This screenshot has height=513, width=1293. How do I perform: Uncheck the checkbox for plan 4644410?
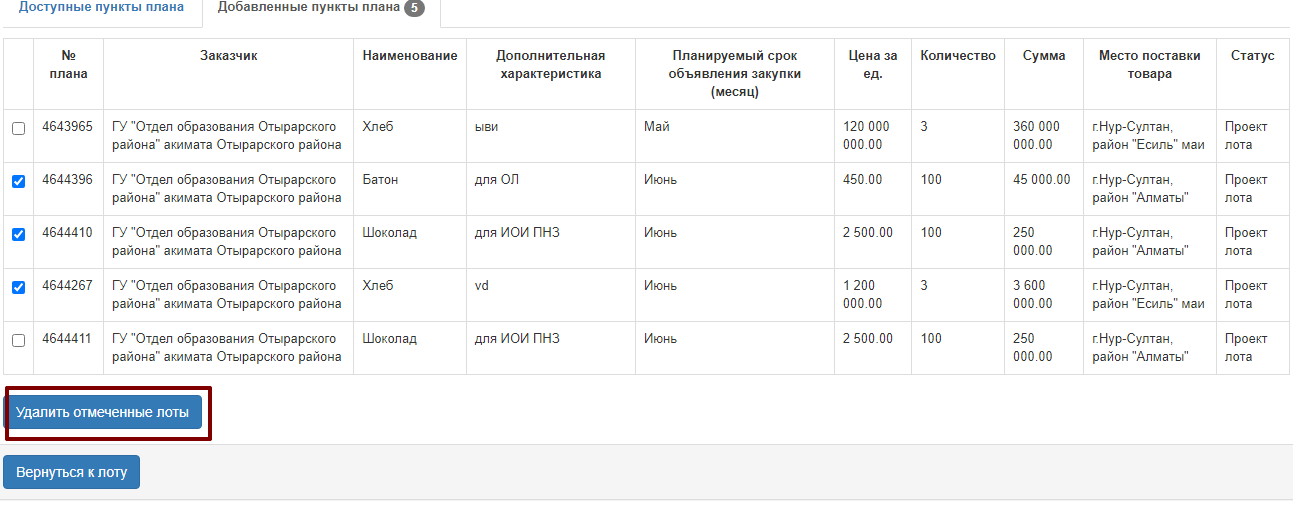[x=18, y=235]
